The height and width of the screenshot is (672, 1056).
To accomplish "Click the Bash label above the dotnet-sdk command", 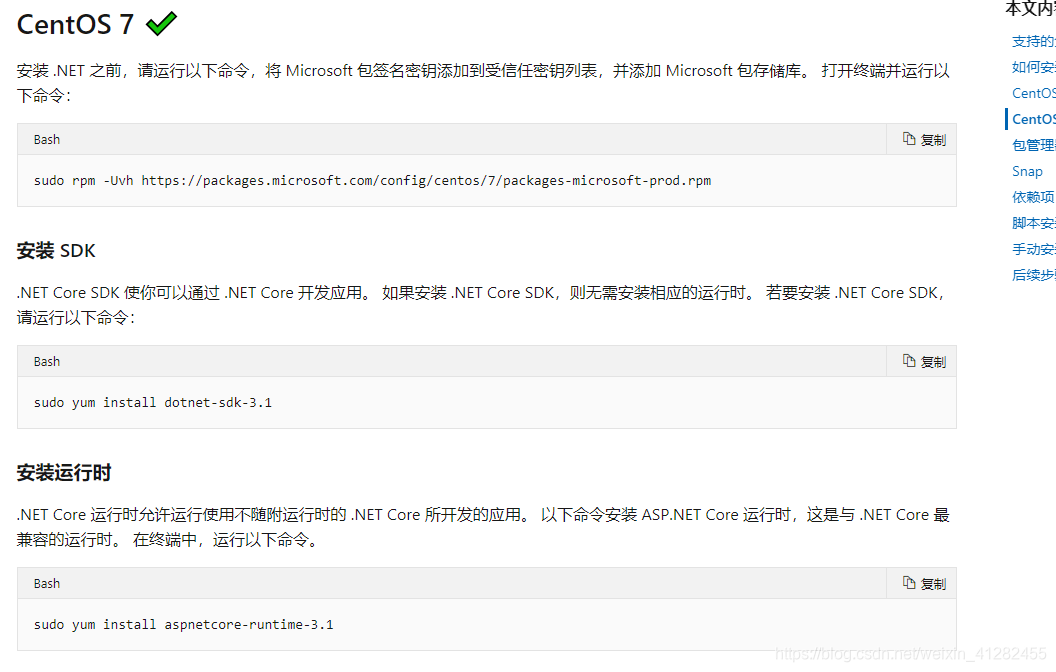I will point(46,362).
